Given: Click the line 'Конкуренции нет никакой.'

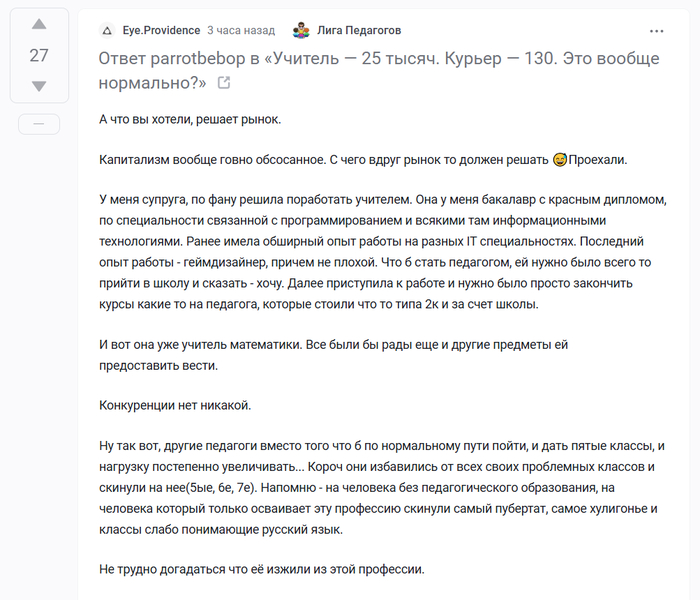Looking at the screenshot, I should click(x=174, y=406).
